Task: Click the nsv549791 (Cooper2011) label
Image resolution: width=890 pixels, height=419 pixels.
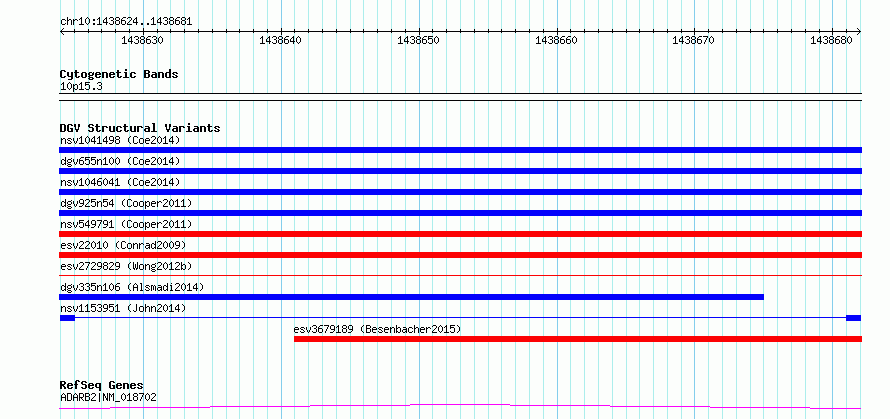Action: (126, 224)
